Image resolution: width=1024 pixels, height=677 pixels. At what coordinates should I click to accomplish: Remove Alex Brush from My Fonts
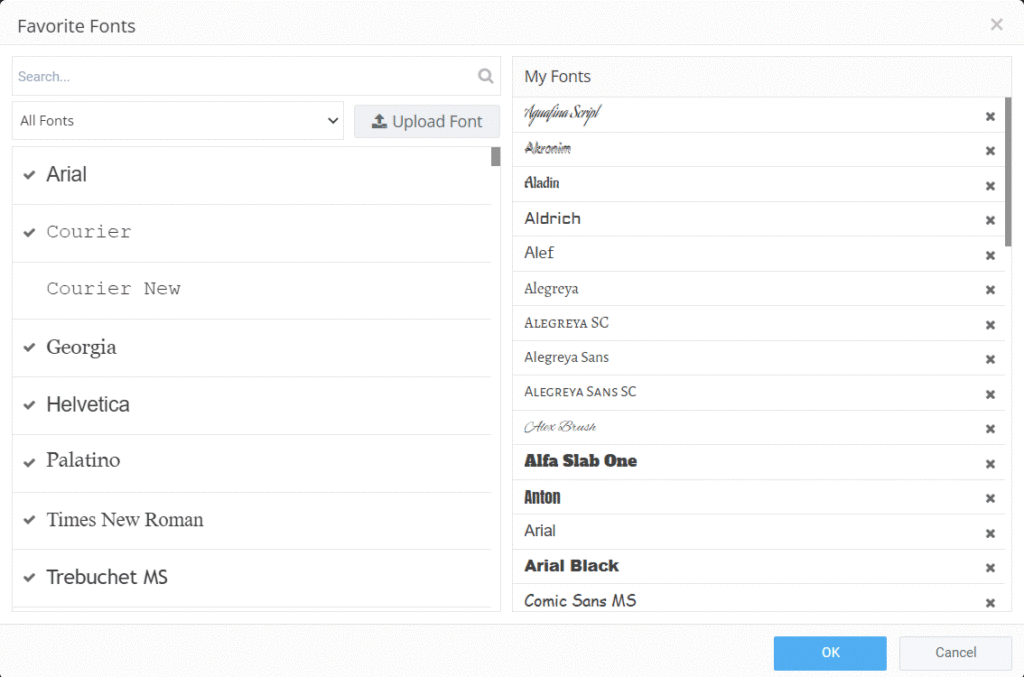pyautogui.click(x=990, y=428)
